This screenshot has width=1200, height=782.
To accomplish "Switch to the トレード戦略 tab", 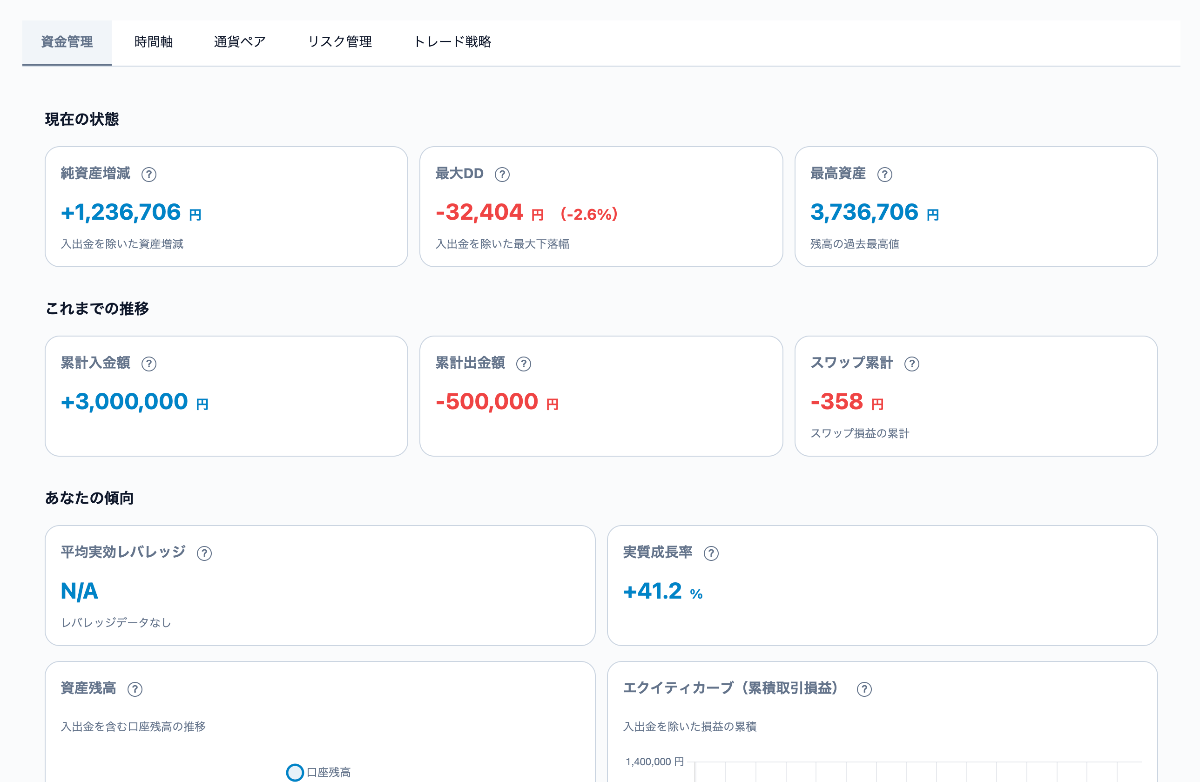I will coord(451,42).
